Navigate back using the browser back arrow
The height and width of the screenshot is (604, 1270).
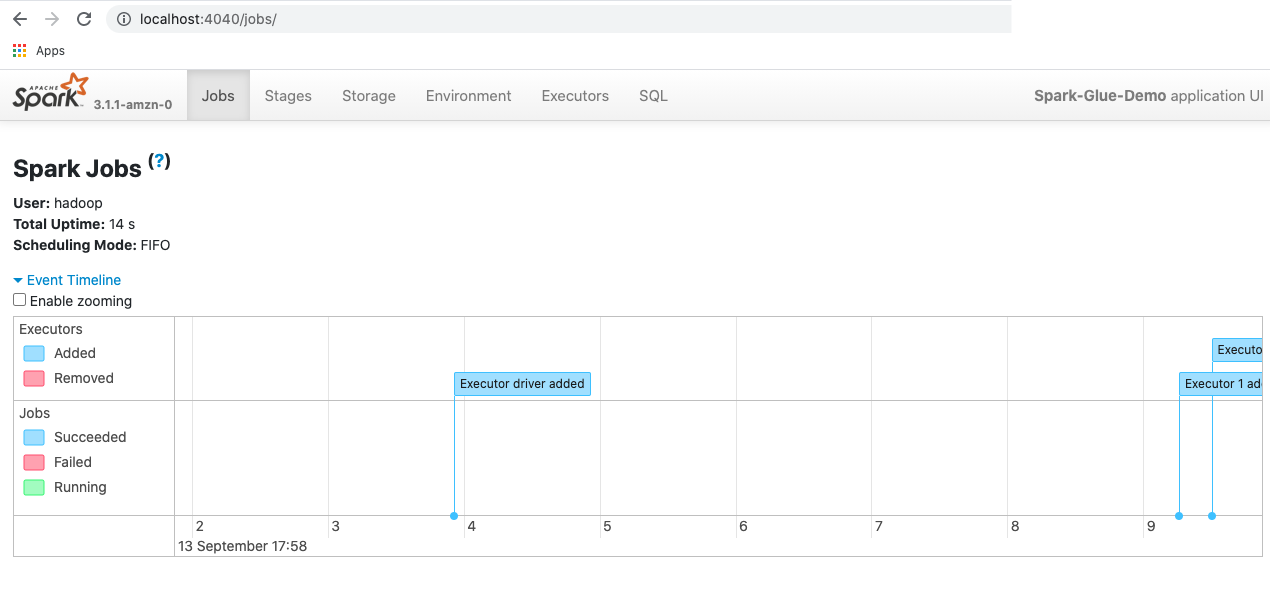(19, 17)
